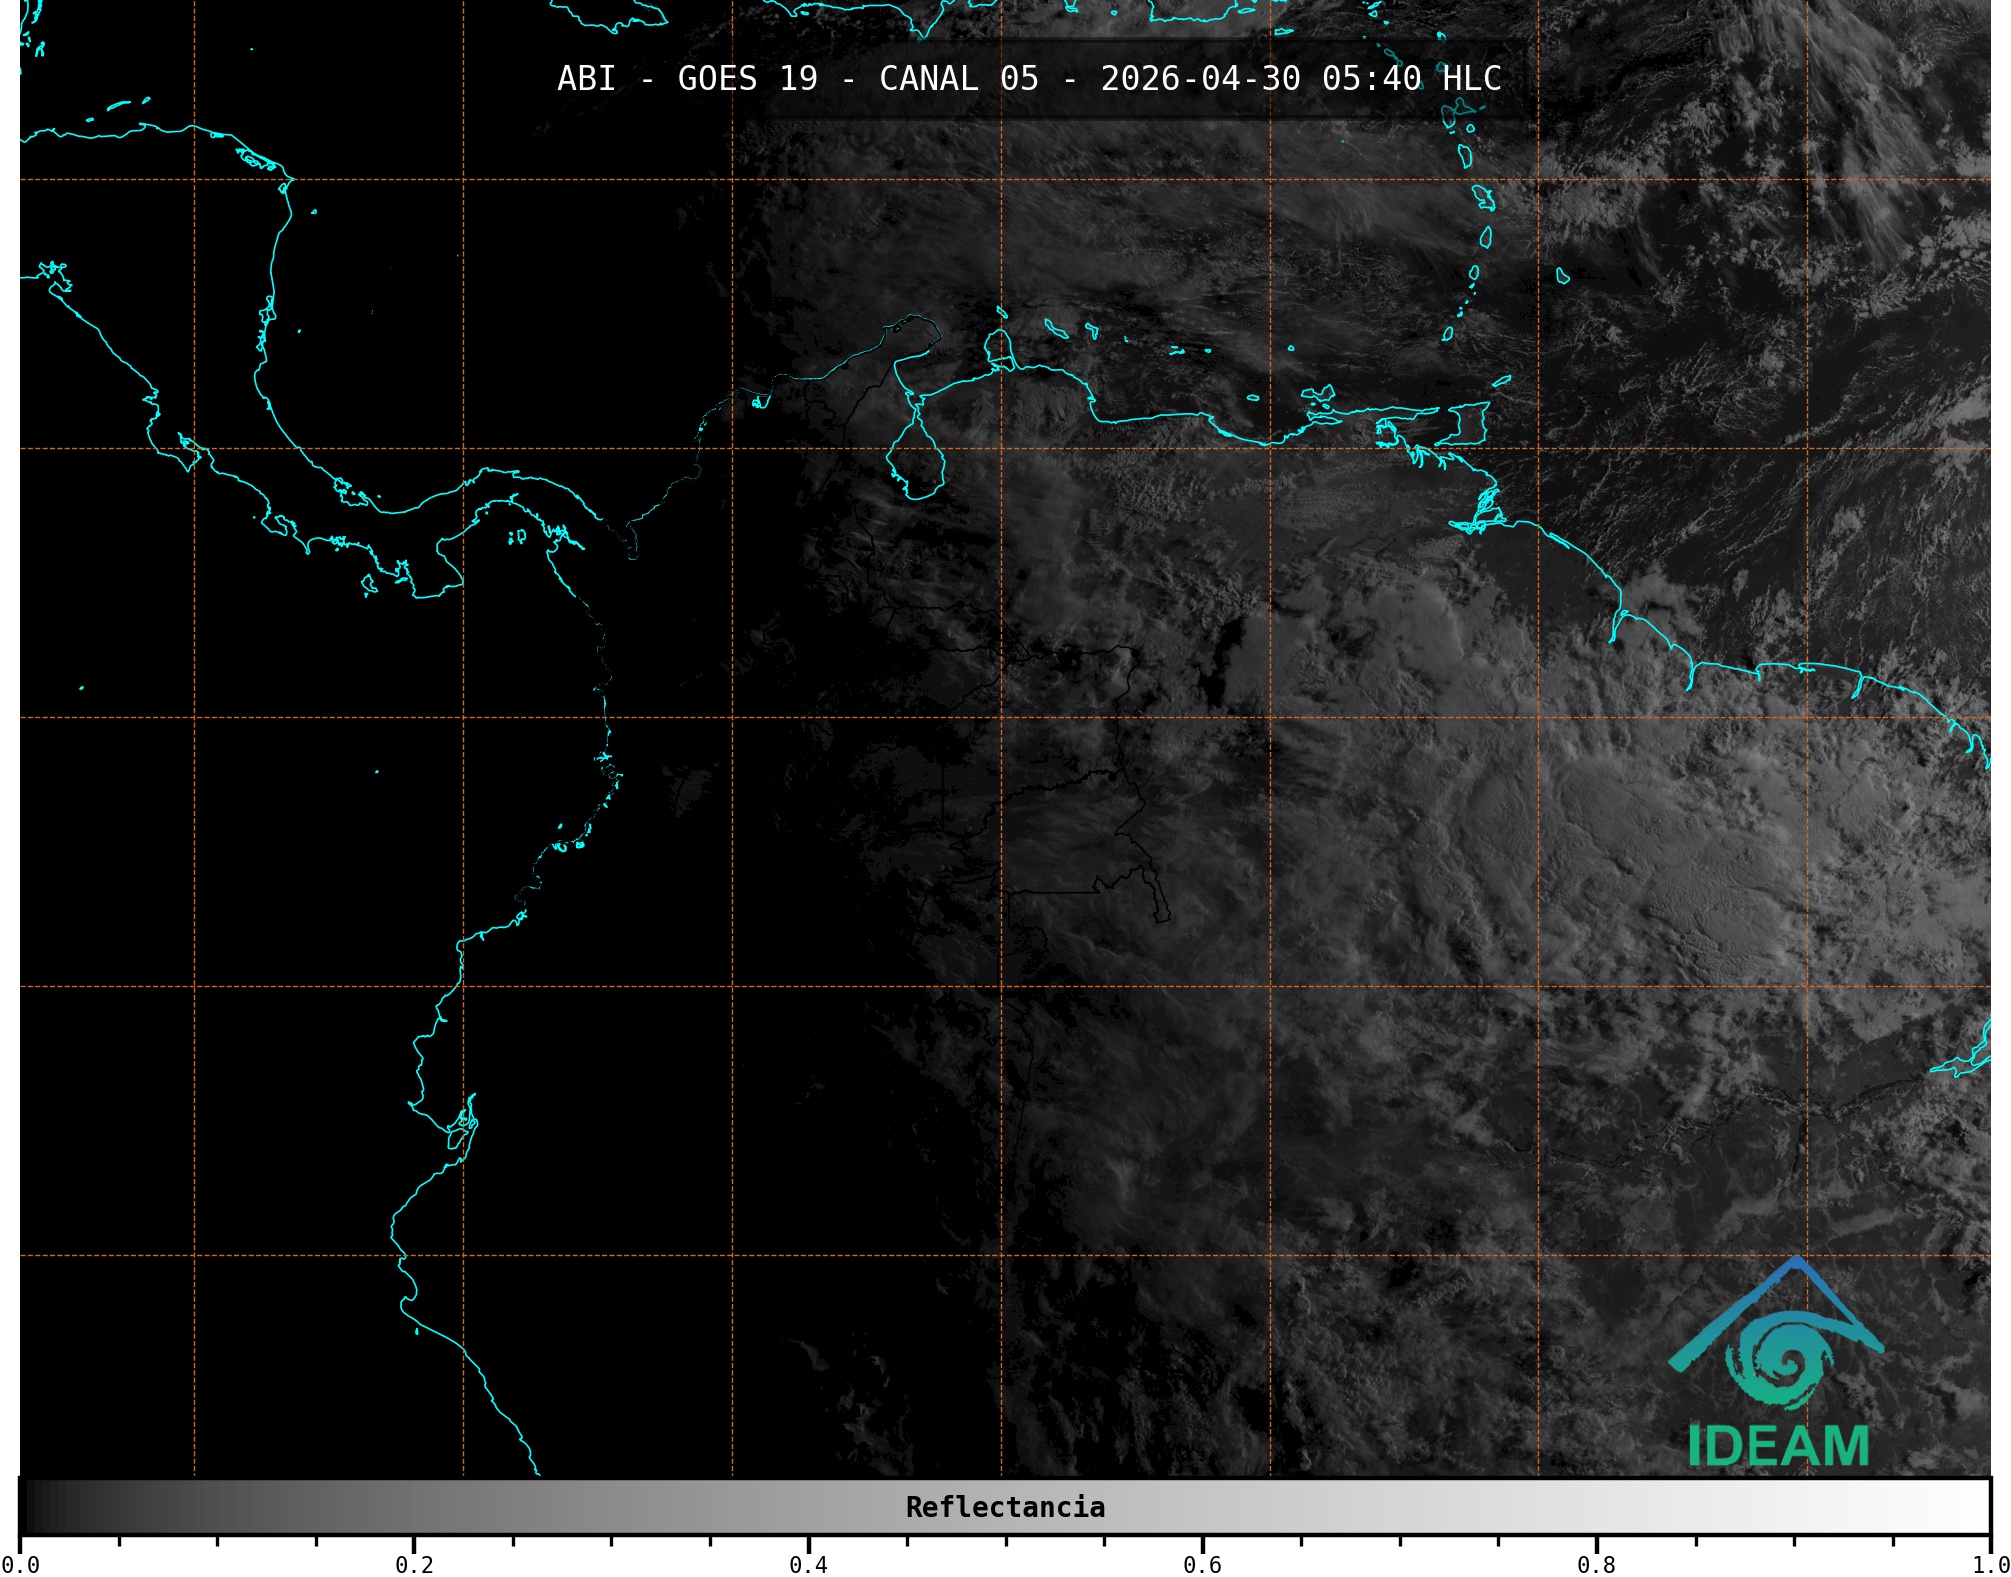Image resolution: width=2011 pixels, height=1577 pixels.
Task: Click the 0.8 colorbar tick label
Action: [x=1596, y=1565]
